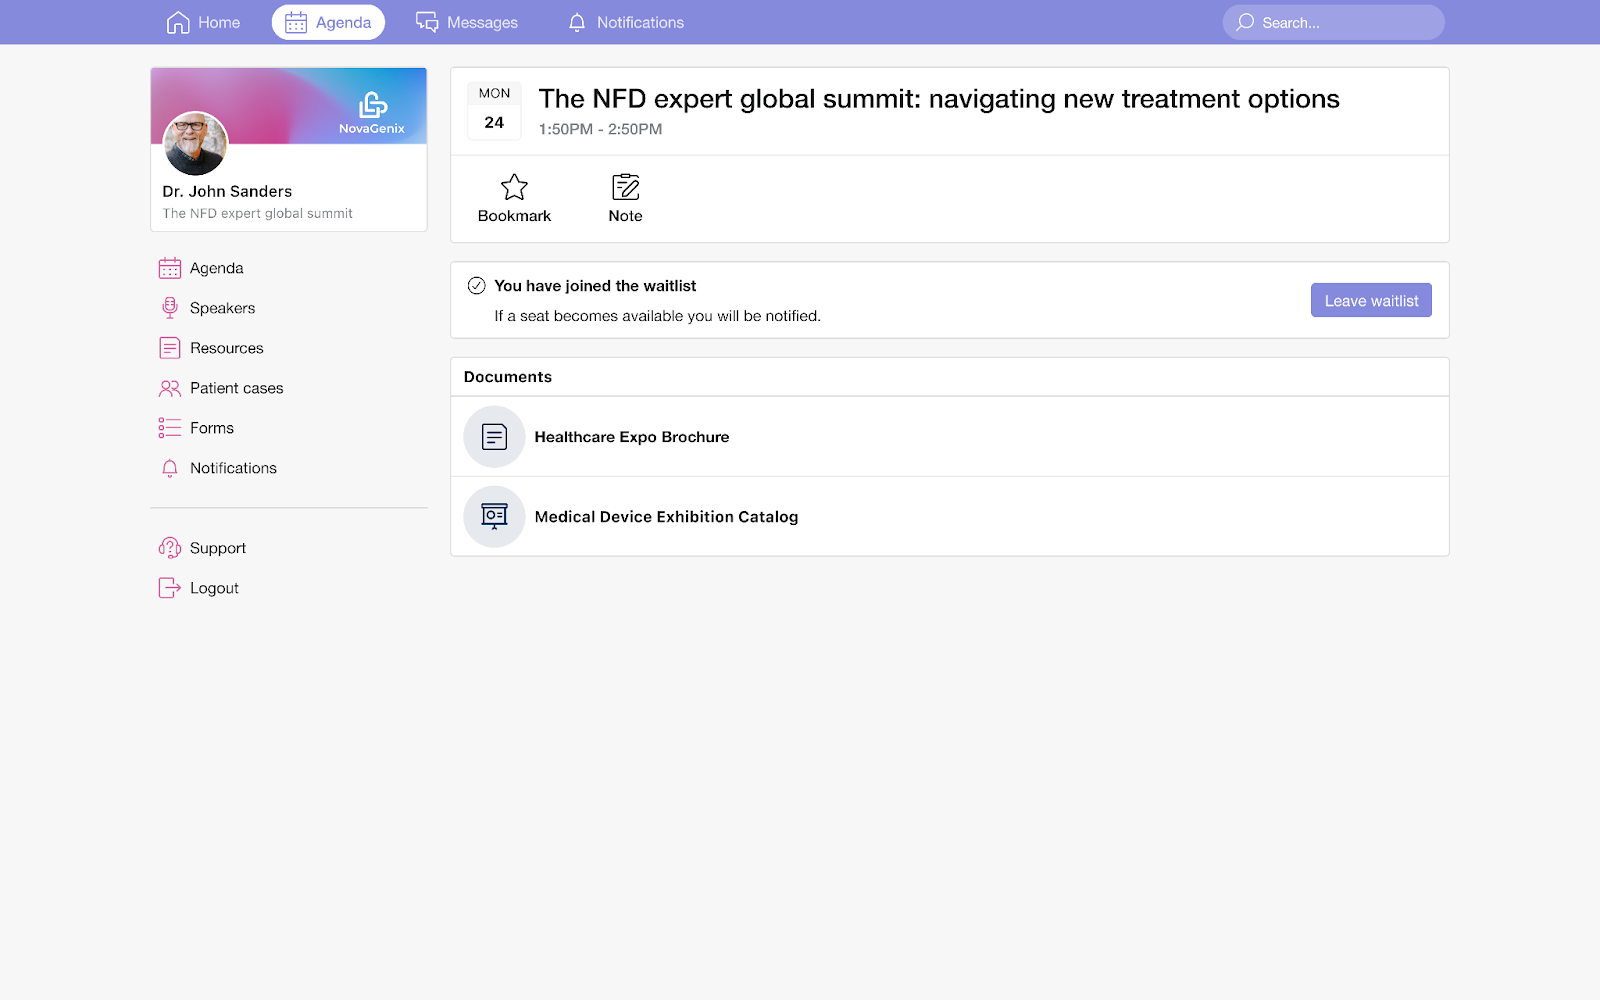Screen dimensions: 1600x1000
Task: Click the Leave waitlist button
Action: 1371,300
